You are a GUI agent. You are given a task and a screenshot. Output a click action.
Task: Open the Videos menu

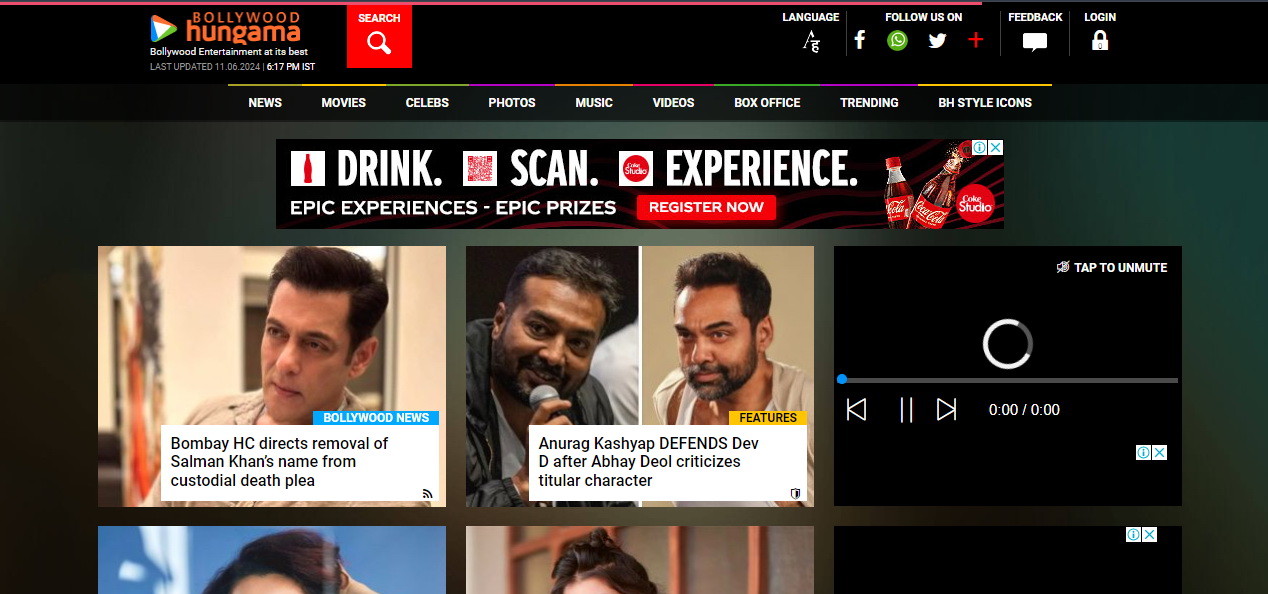click(x=673, y=103)
